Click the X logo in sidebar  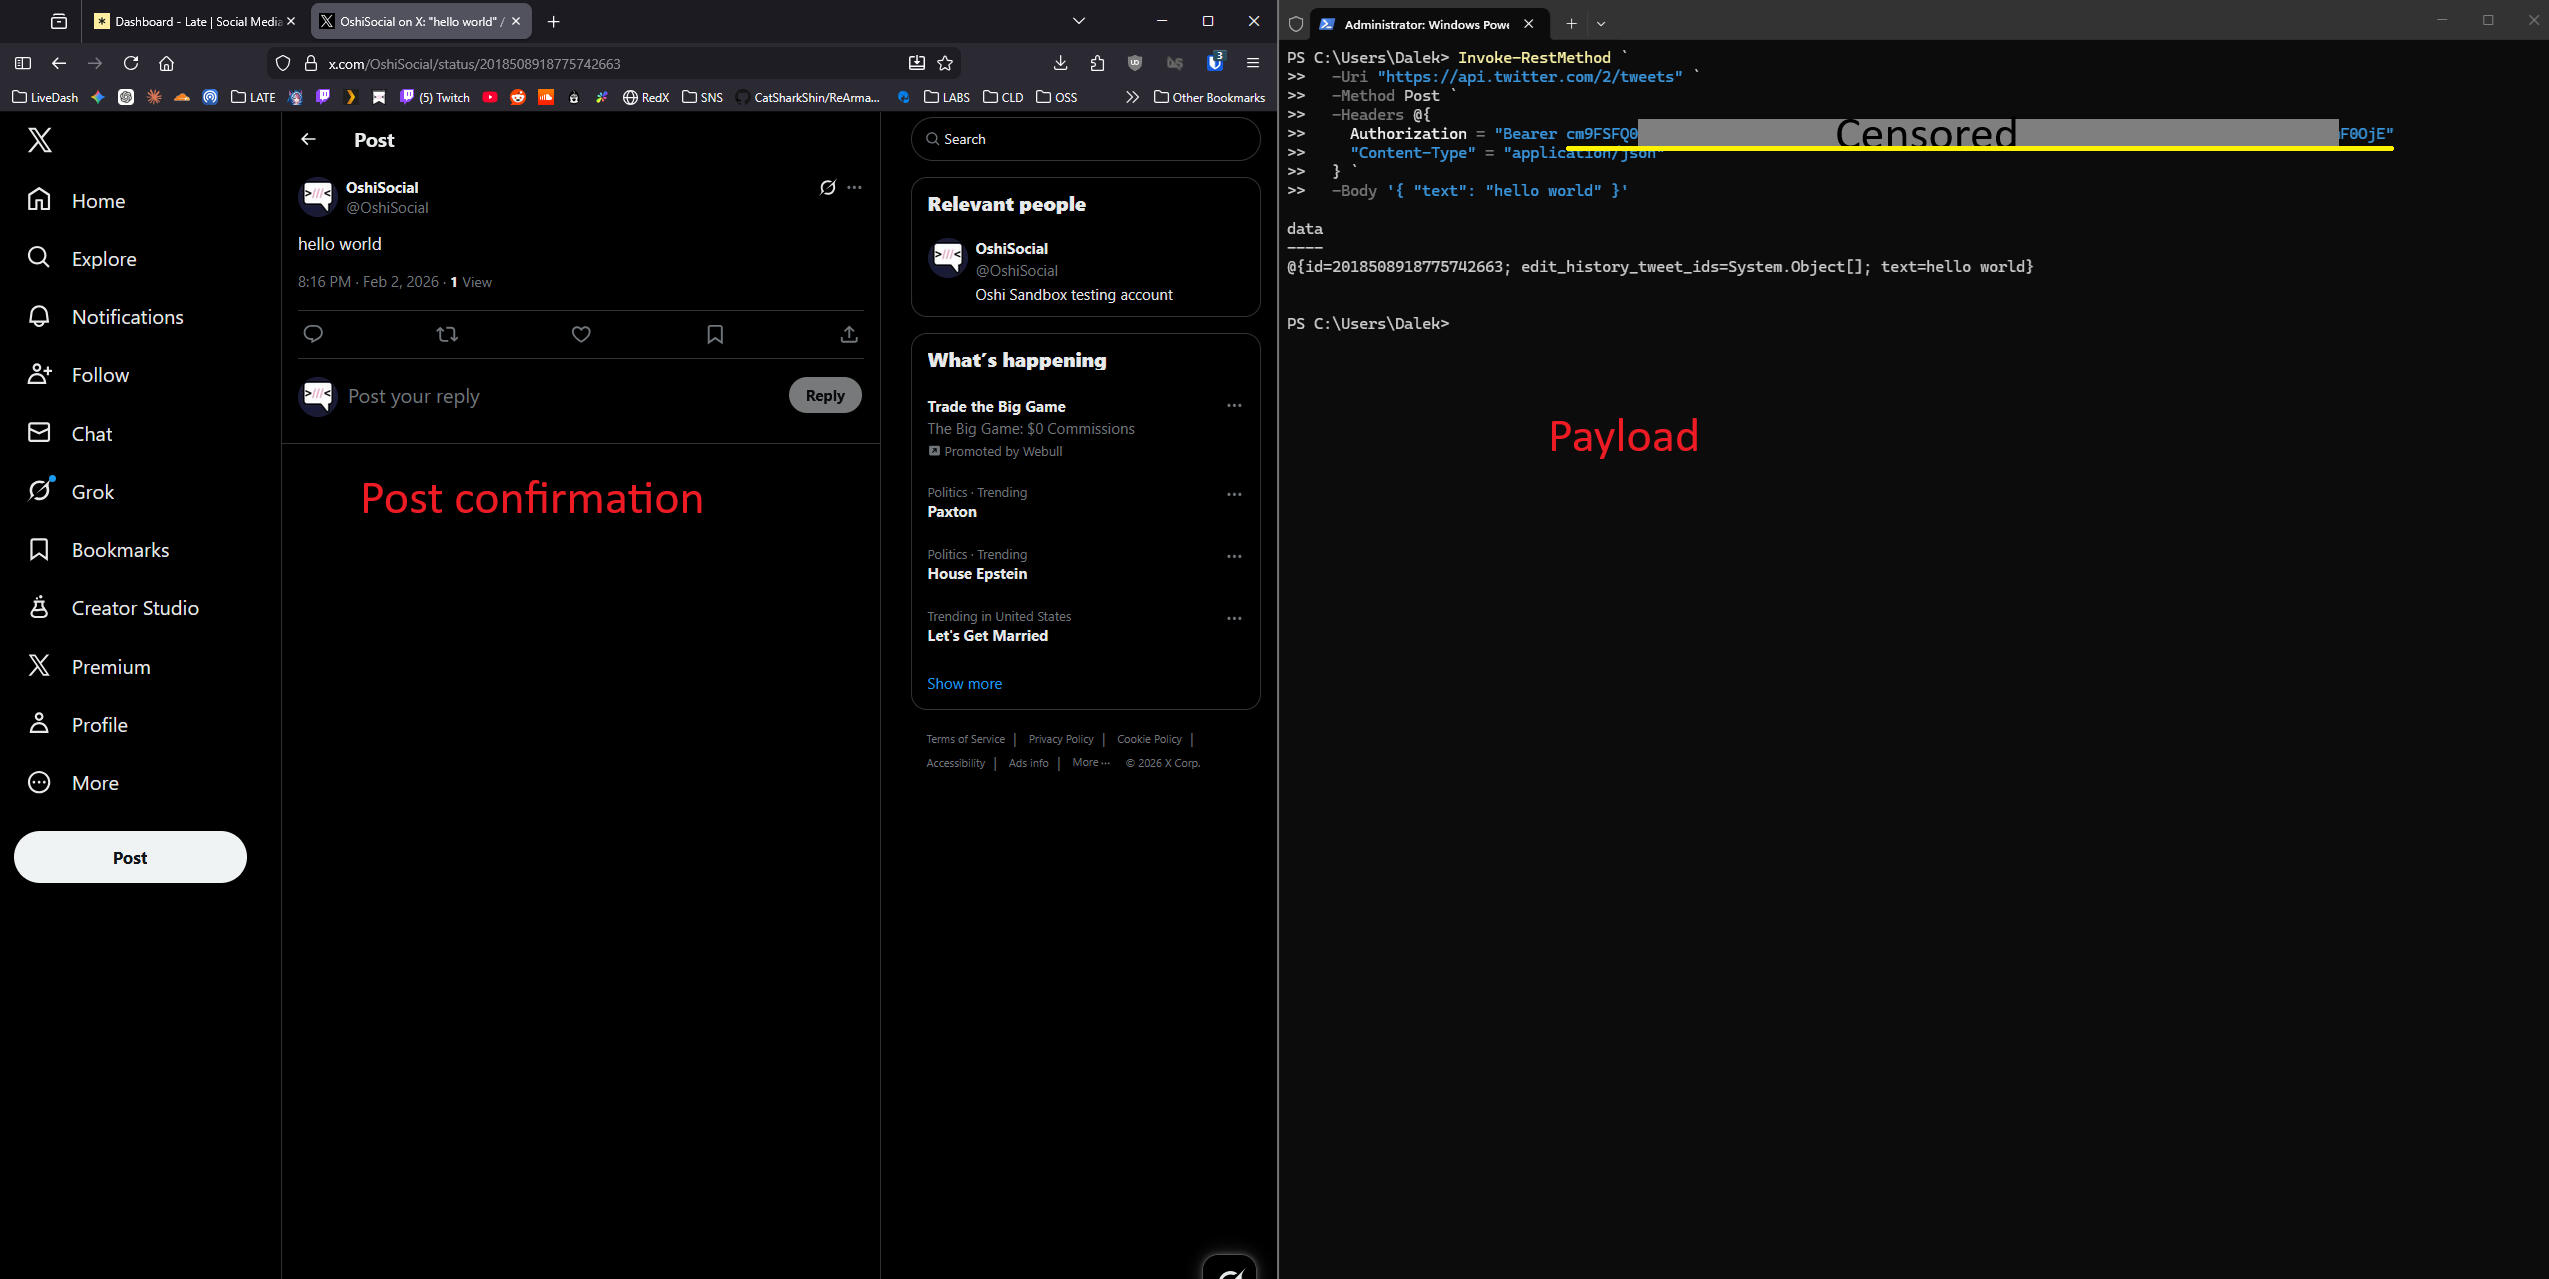tap(40, 140)
